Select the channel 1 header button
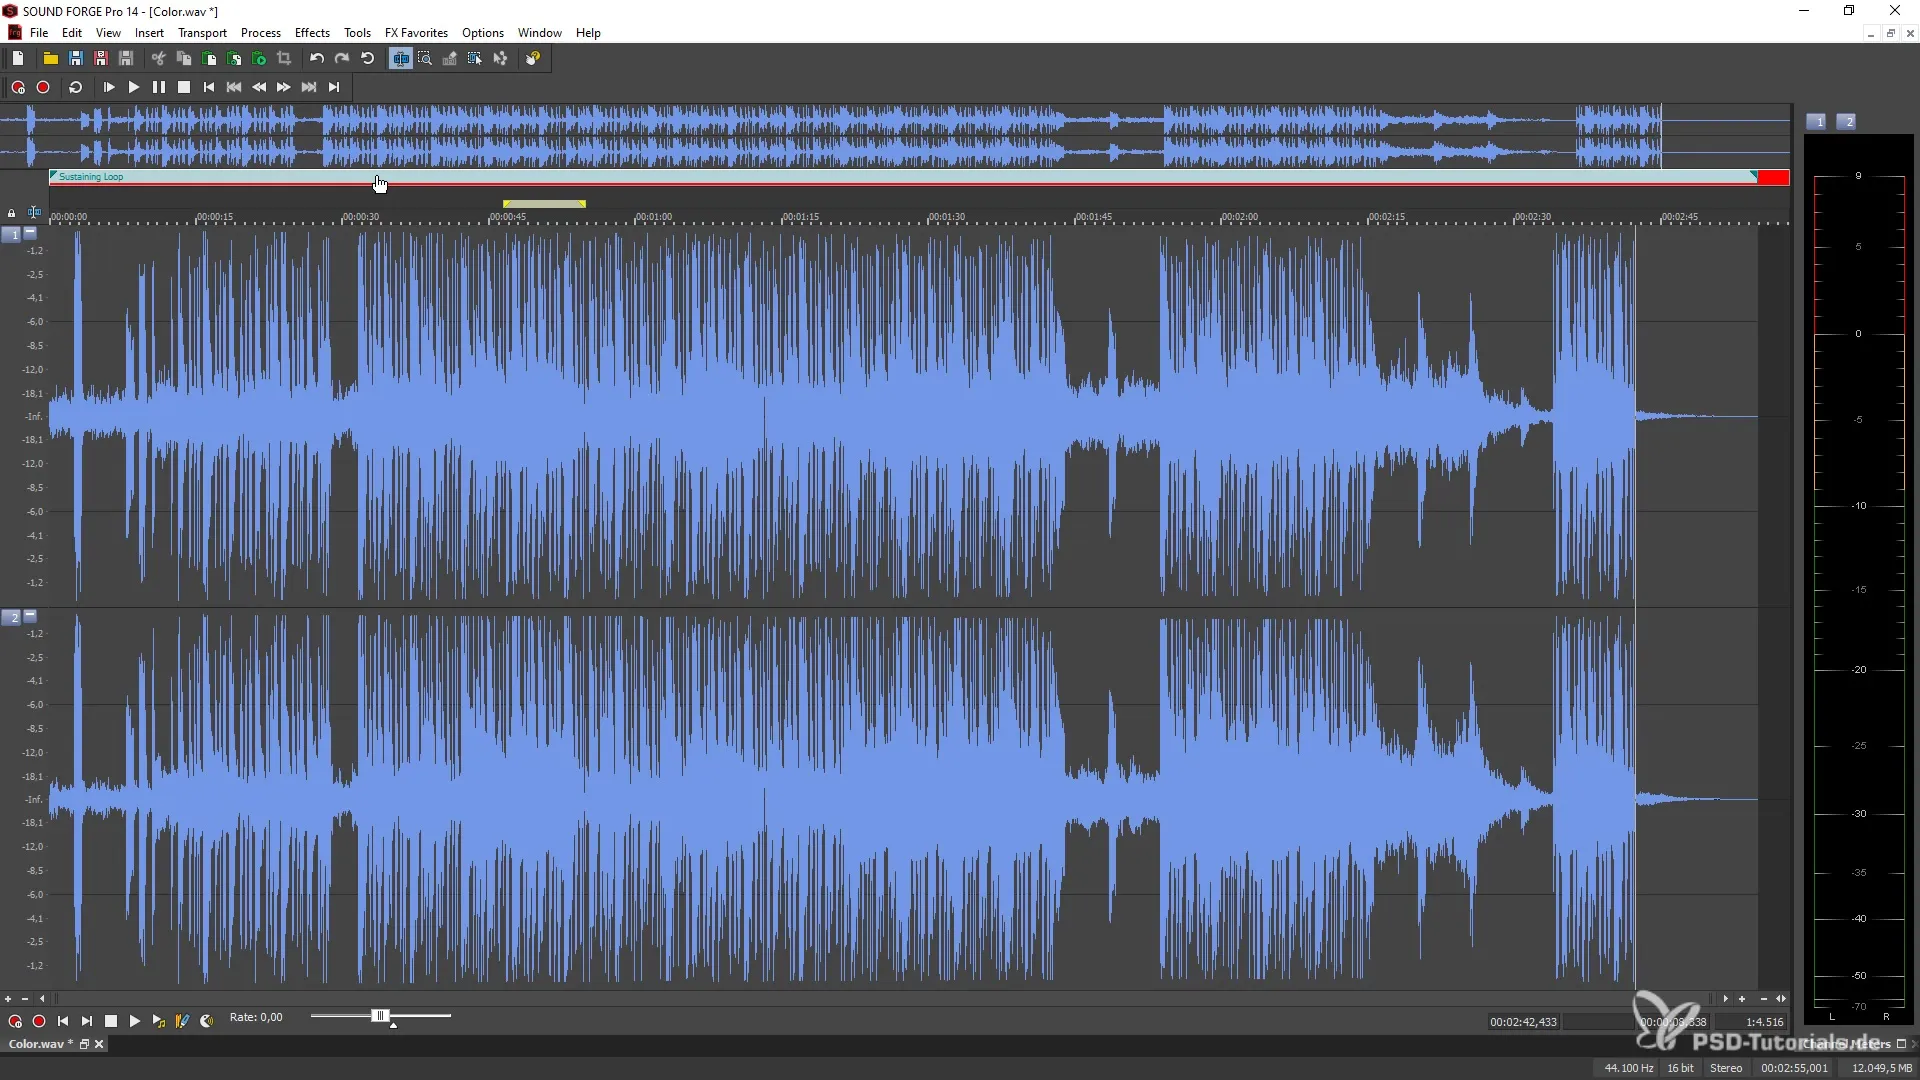This screenshot has width=1920, height=1080. click(x=11, y=234)
